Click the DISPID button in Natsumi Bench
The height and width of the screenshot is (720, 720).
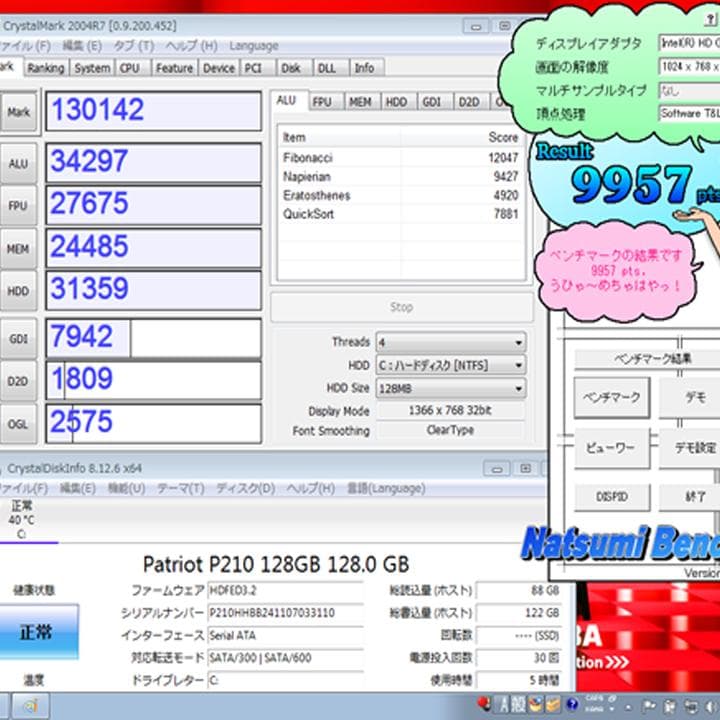tap(612, 497)
